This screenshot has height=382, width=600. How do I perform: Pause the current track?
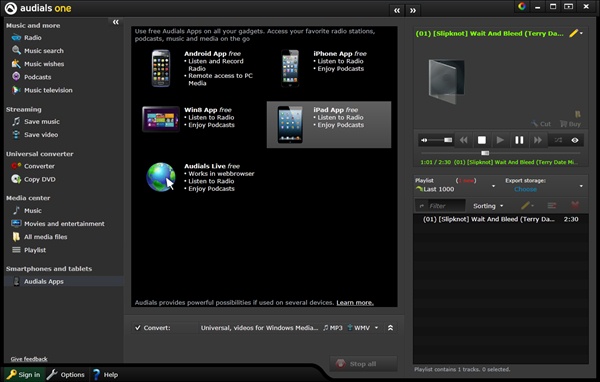519,140
